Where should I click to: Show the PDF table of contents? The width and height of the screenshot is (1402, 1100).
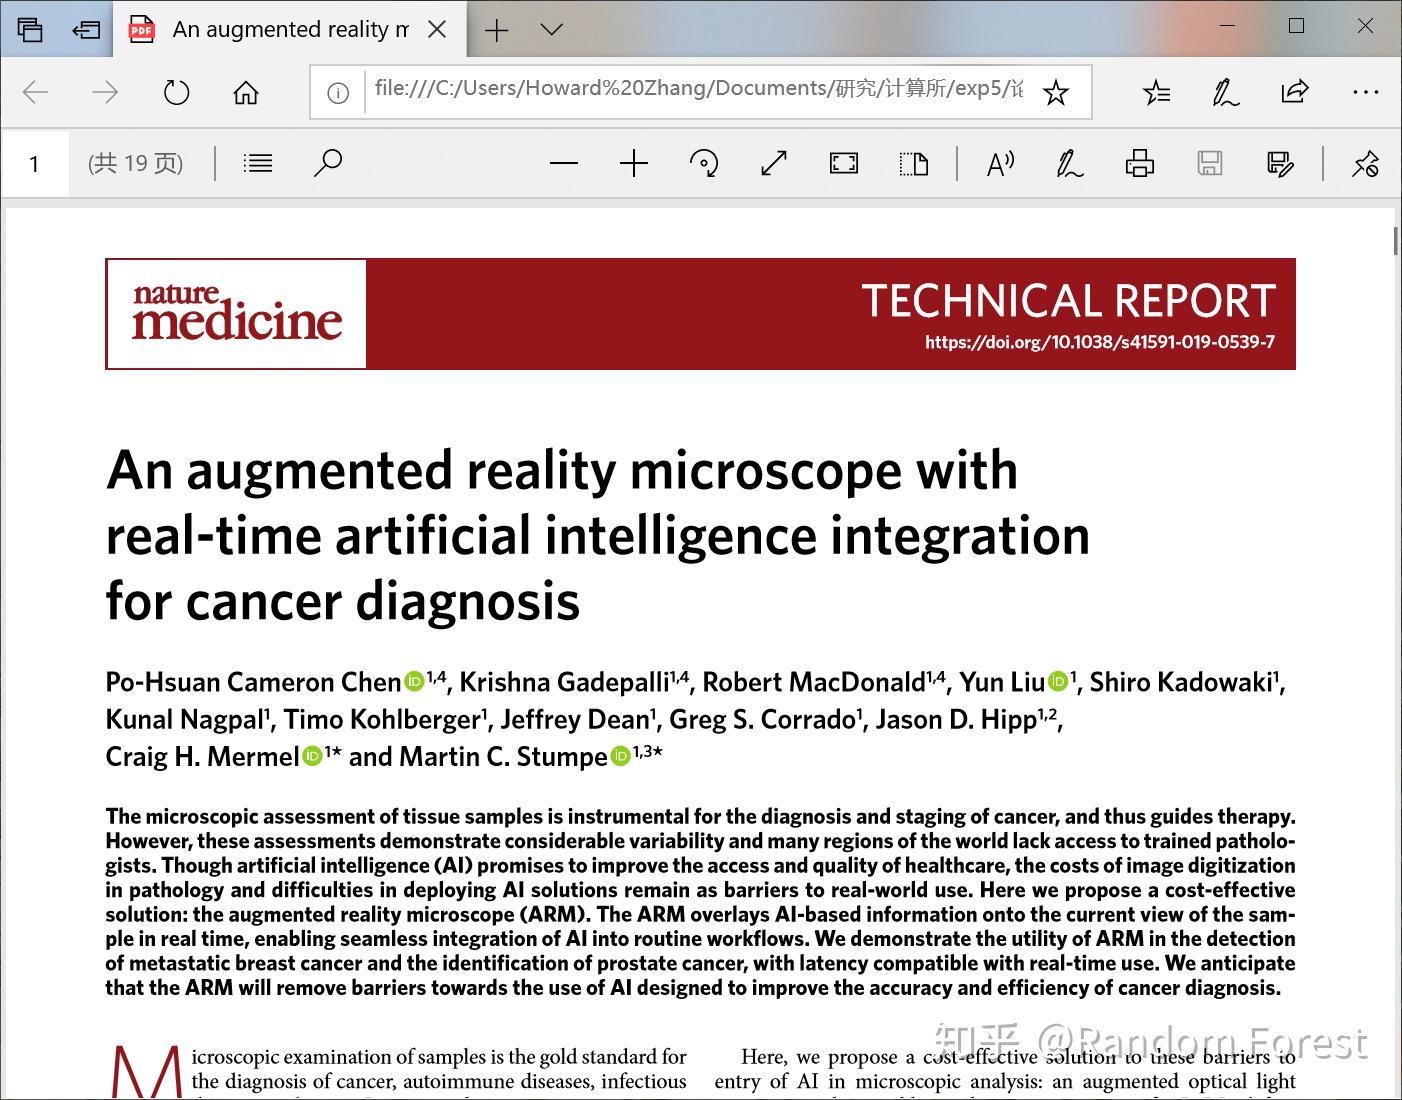pyautogui.click(x=258, y=163)
